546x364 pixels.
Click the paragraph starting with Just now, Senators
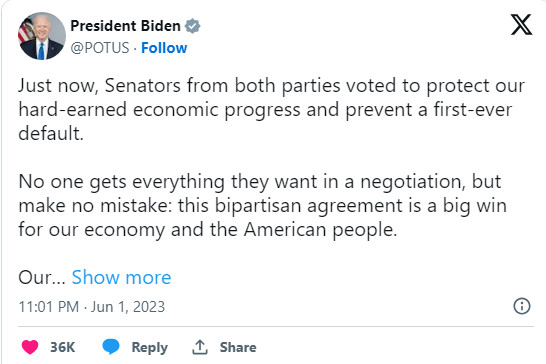pos(272,109)
